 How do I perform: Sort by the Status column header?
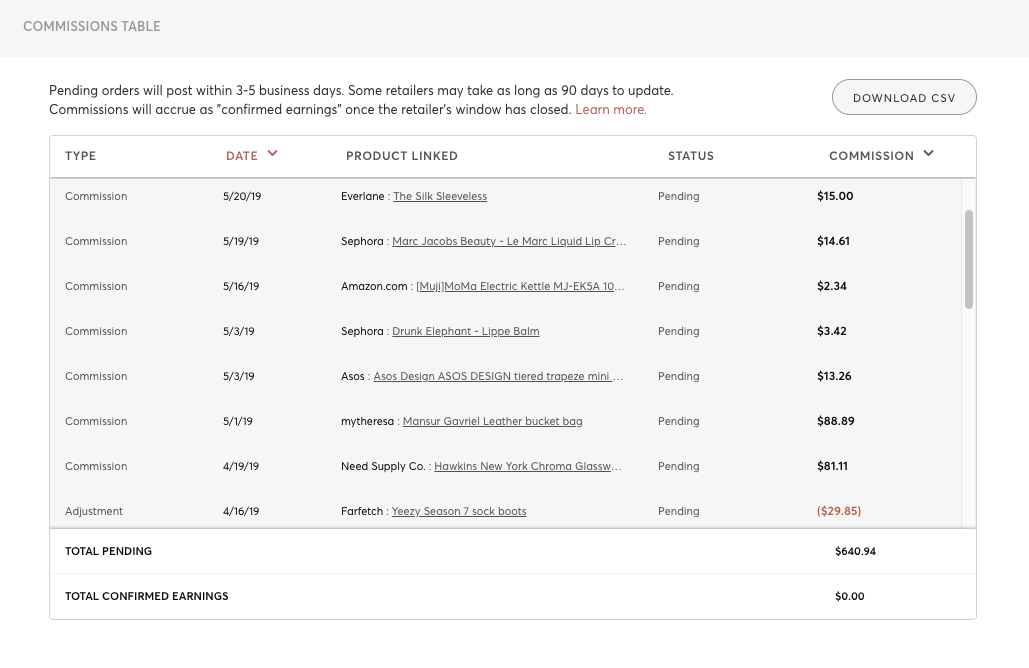691,156
